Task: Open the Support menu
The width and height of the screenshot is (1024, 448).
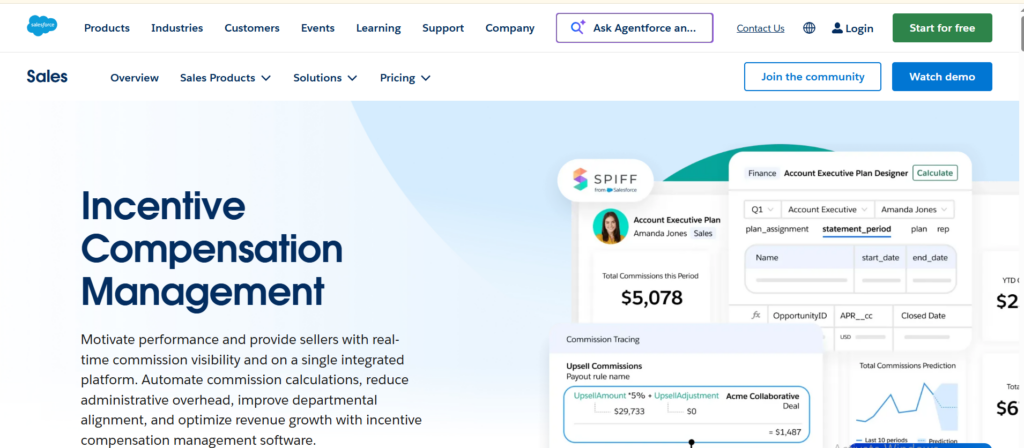Action: [x=443, y=28]
